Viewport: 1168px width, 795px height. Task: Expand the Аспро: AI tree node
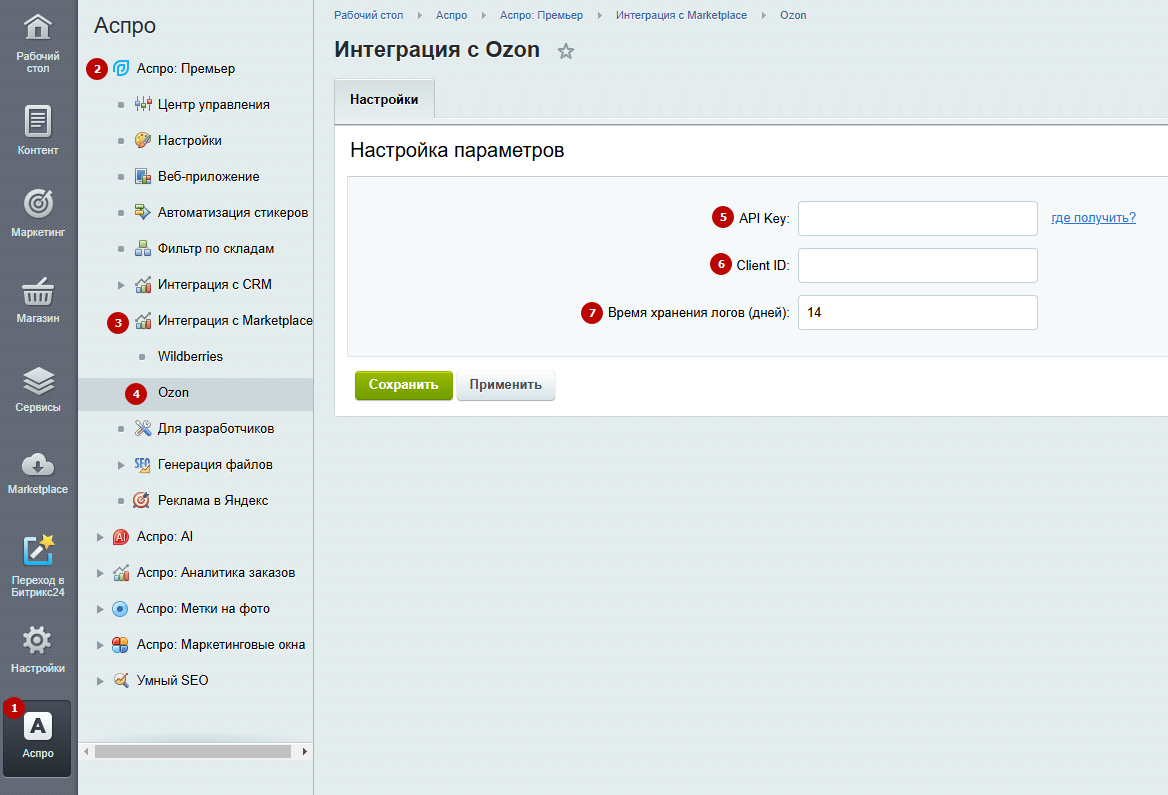(x=100, y=537)
